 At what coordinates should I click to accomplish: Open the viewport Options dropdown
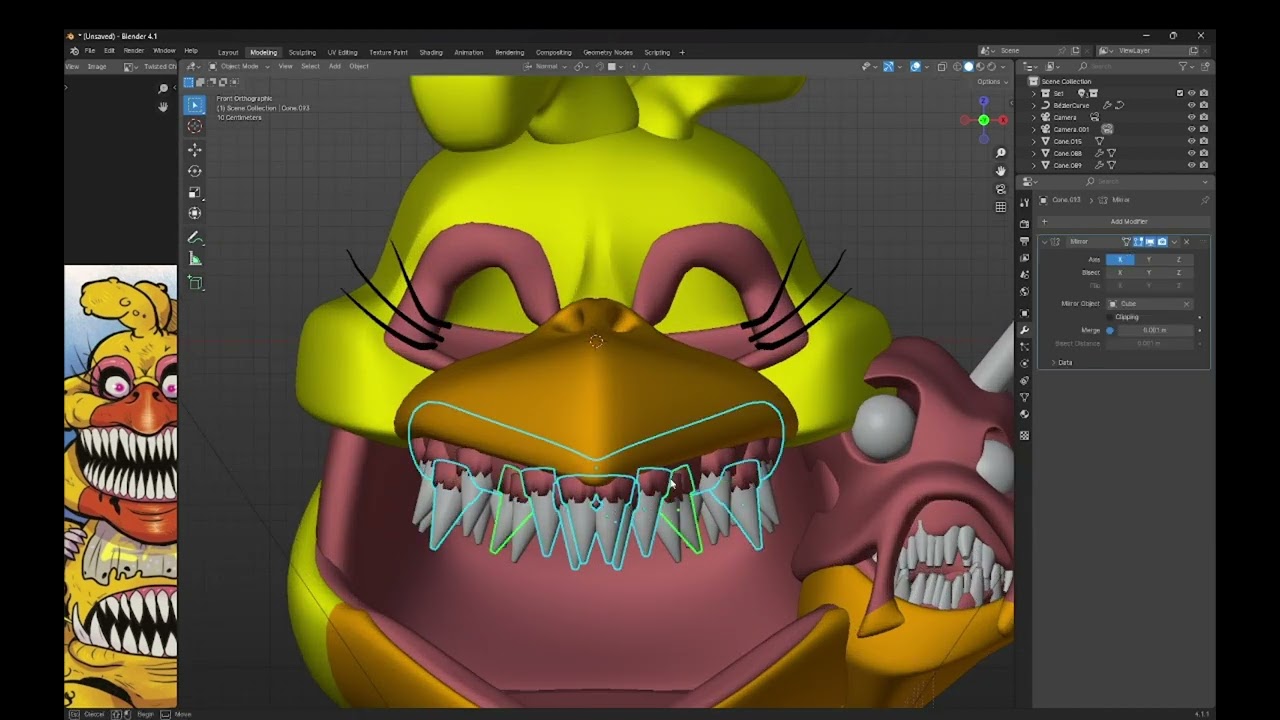(x=991, y=82)
